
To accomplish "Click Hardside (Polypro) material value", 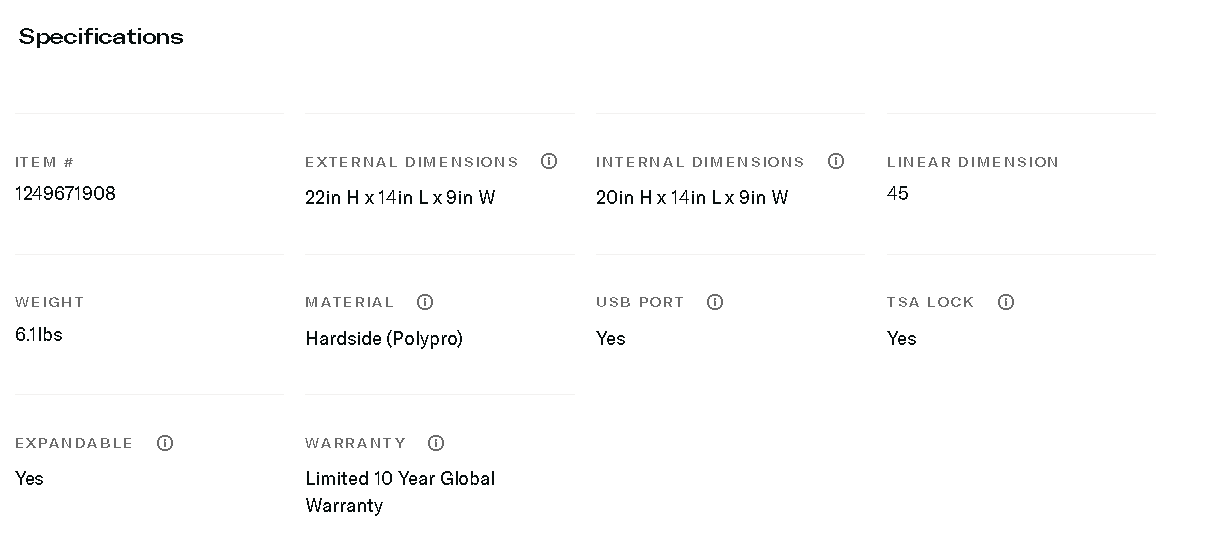I will click(384, 339).
